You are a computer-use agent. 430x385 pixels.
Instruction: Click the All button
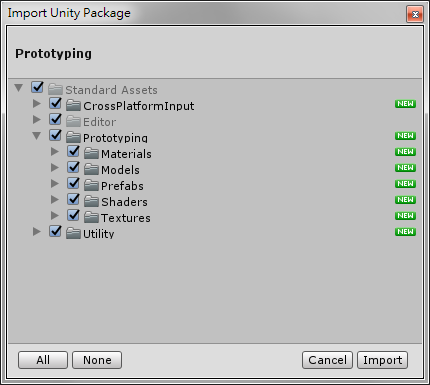click(43, 360)
